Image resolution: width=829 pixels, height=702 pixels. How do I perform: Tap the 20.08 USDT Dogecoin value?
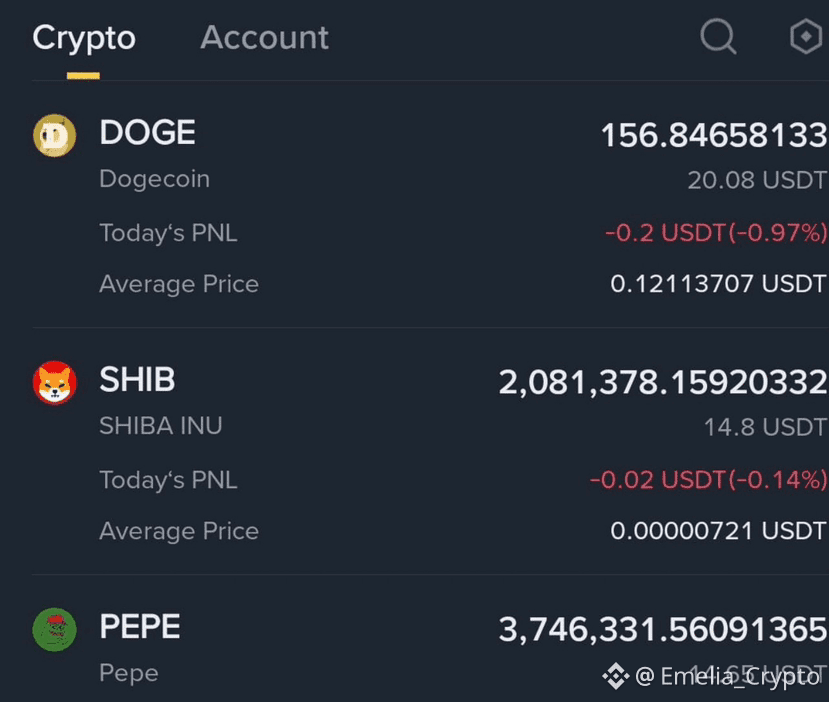click(757, 180)
